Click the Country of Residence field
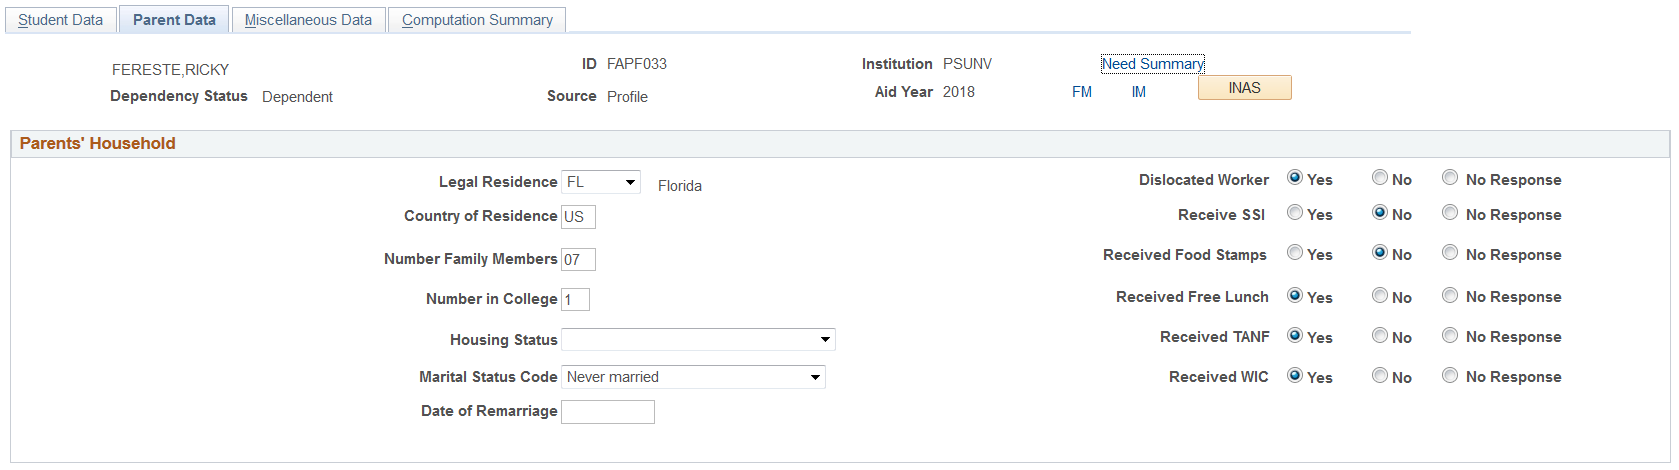The image size is (1679, 470). click(578, 217)
